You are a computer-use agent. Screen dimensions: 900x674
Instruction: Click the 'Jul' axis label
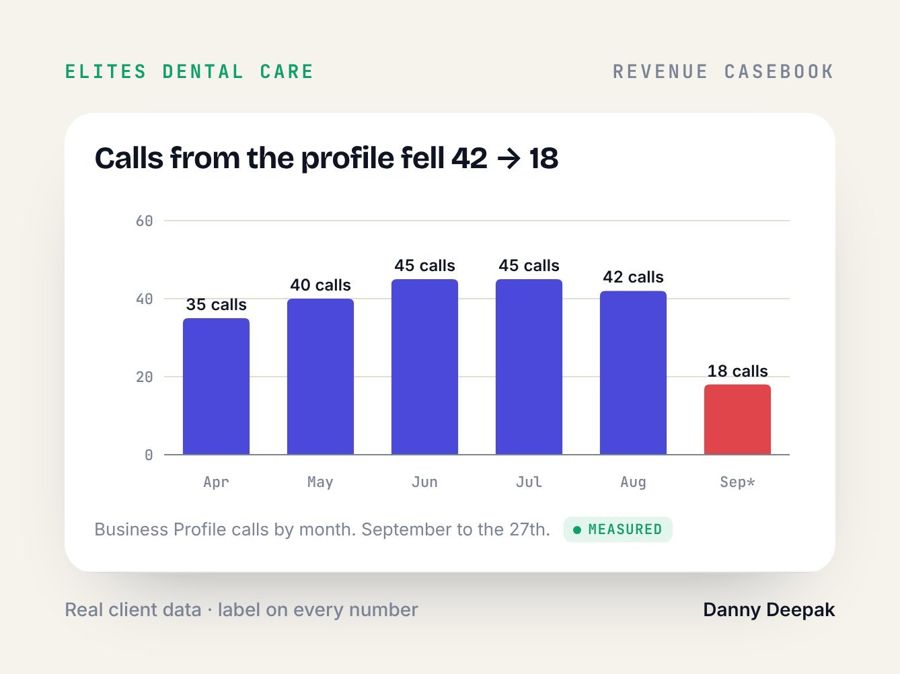(x=529, y=482)
